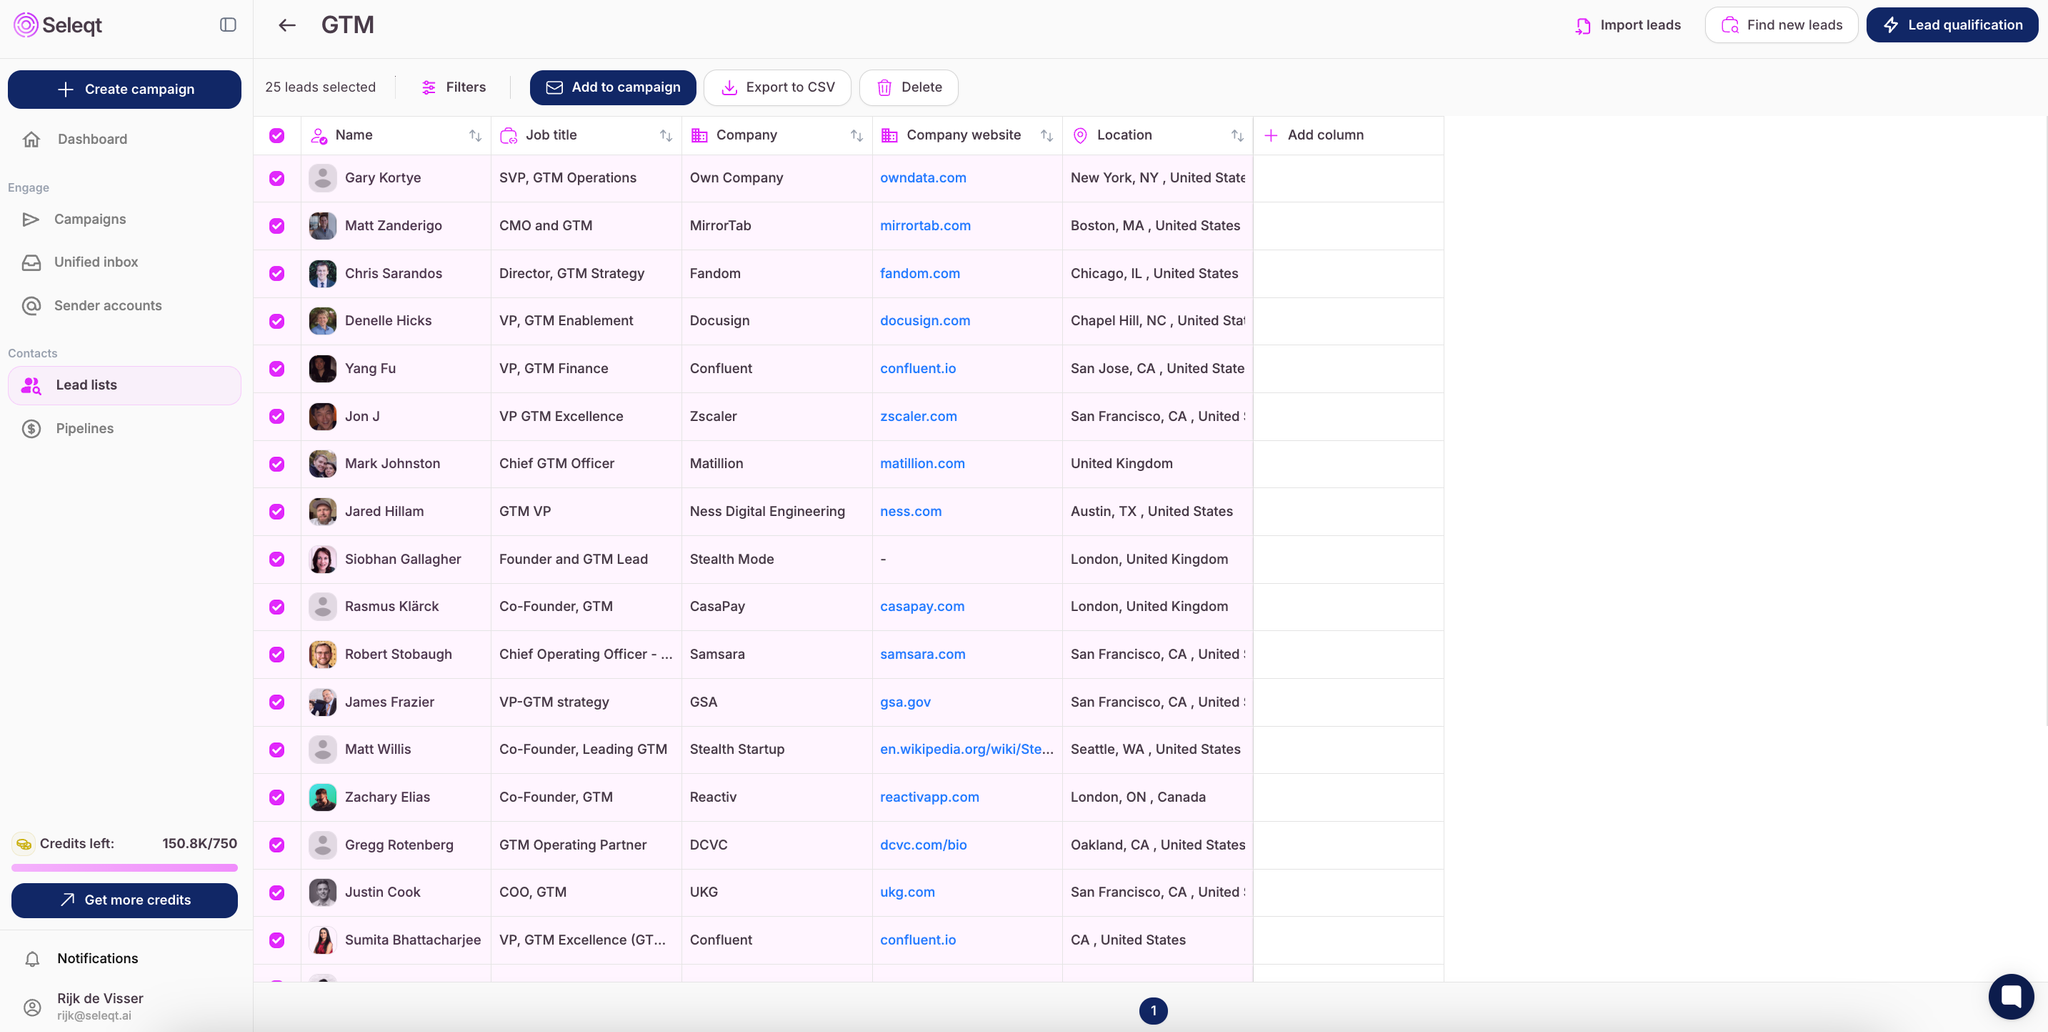Toggle the select-all leads checkbox in header
Viewport: 2048px width, 1032px height.
(x=277, y=136)
